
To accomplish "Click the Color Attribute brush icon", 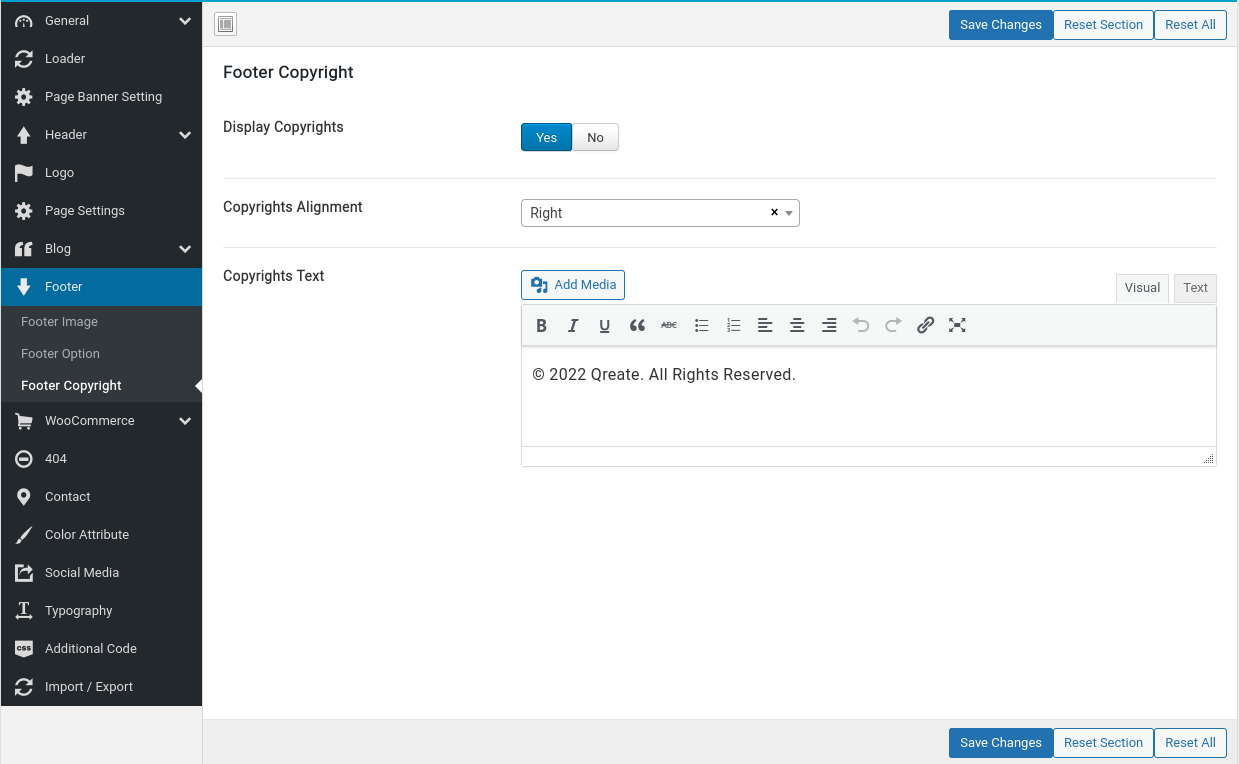I will (24, 535).
